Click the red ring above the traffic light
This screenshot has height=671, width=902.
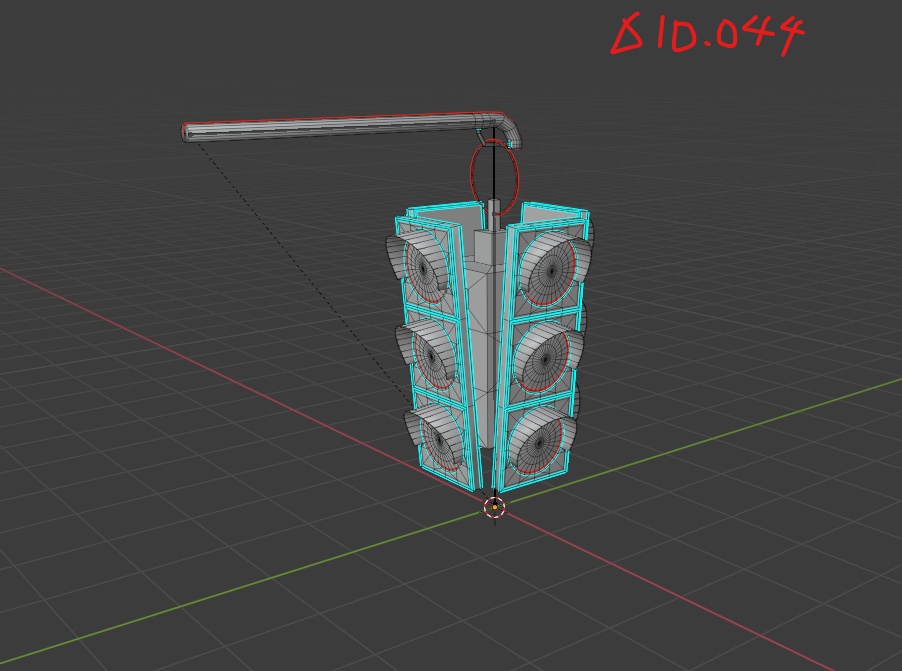(494, 176)
